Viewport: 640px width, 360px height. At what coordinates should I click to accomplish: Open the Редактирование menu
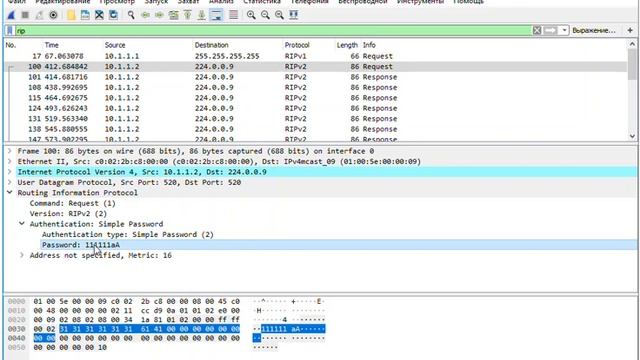coord(62,2)
